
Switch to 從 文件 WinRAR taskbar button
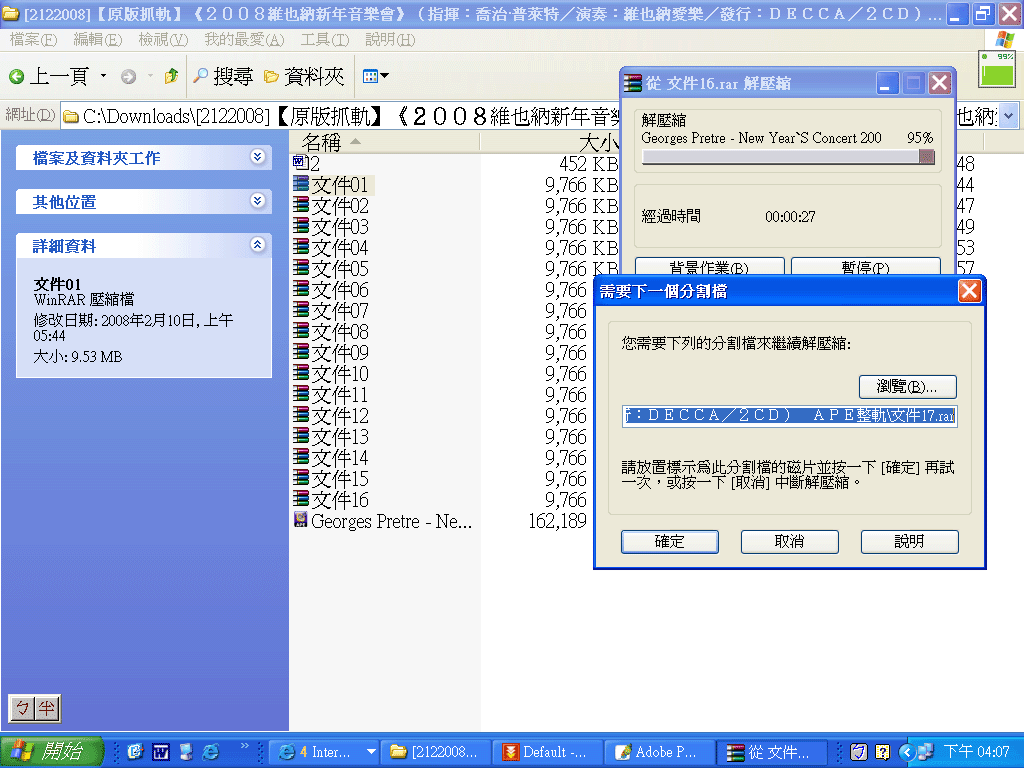(x=772, y=752)
